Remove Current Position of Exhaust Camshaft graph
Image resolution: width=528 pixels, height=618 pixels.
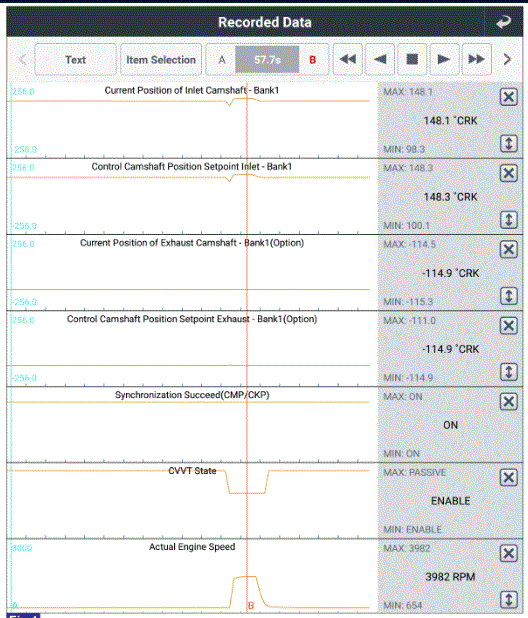tap(509, 249)
